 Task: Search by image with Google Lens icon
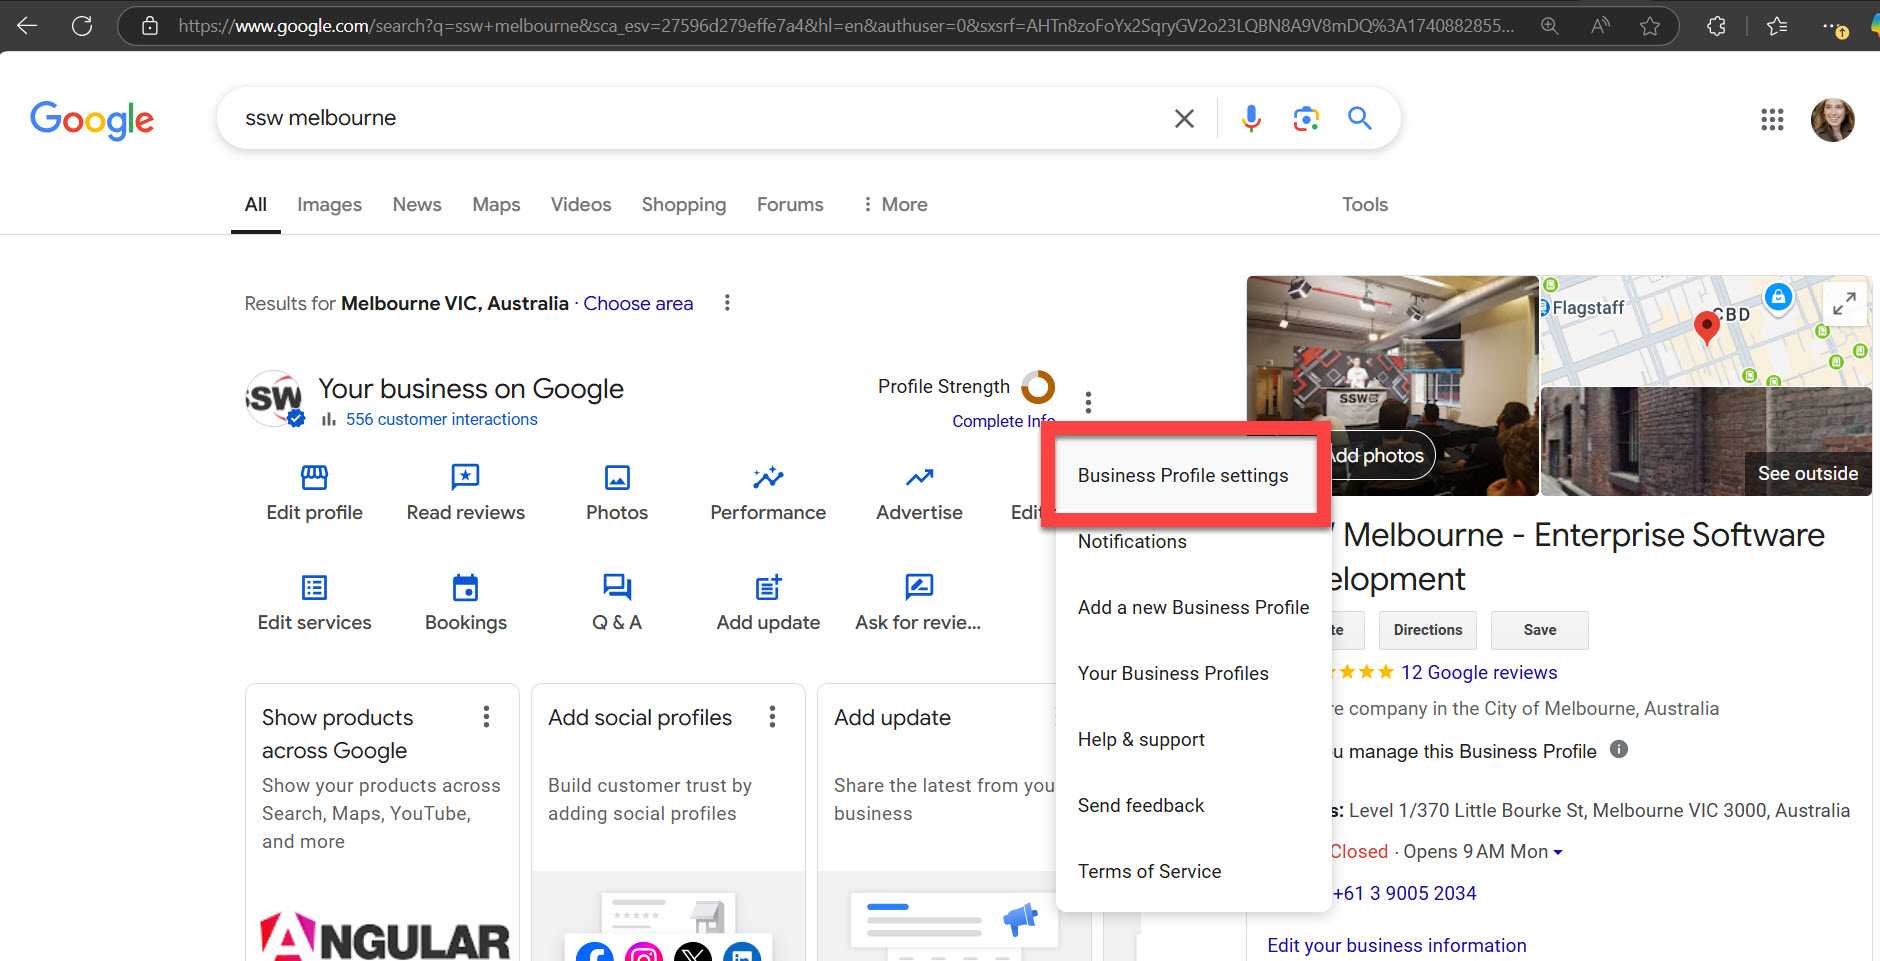click(x=1305, y=118)
